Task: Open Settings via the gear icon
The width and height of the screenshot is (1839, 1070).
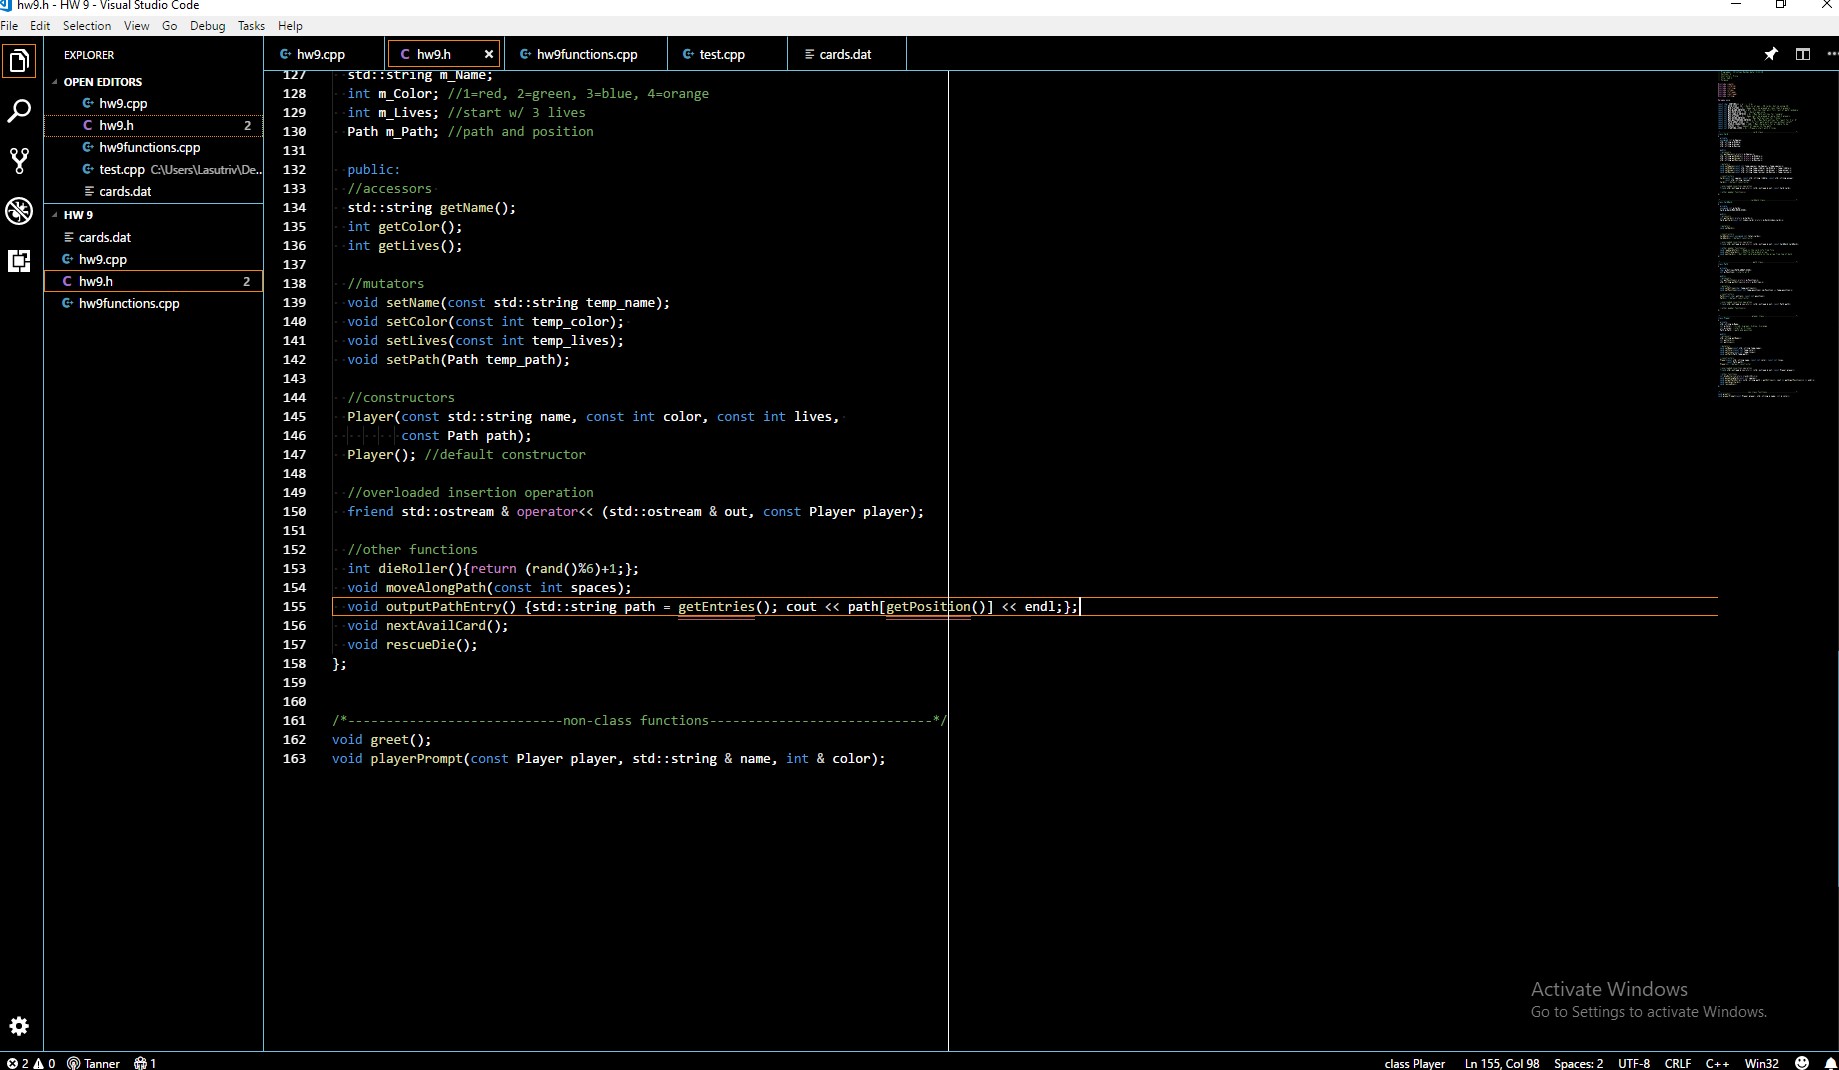Action: pyautogui.click(x=20, y=1026)
